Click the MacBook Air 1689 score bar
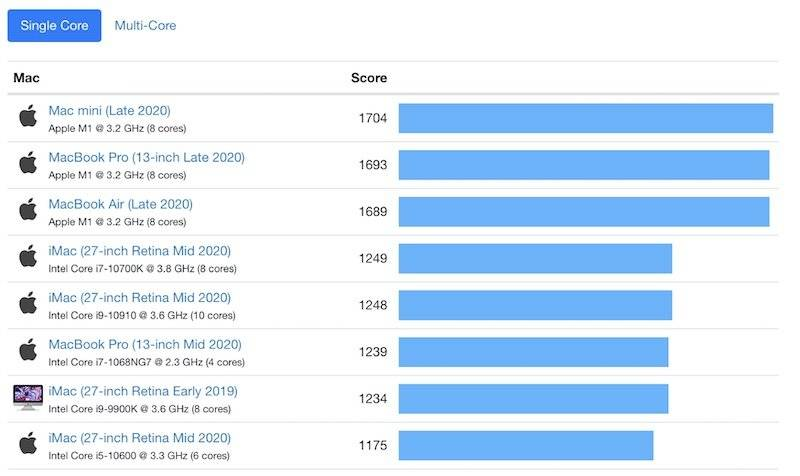Screen dimensions: 800x476 (583, 211)
